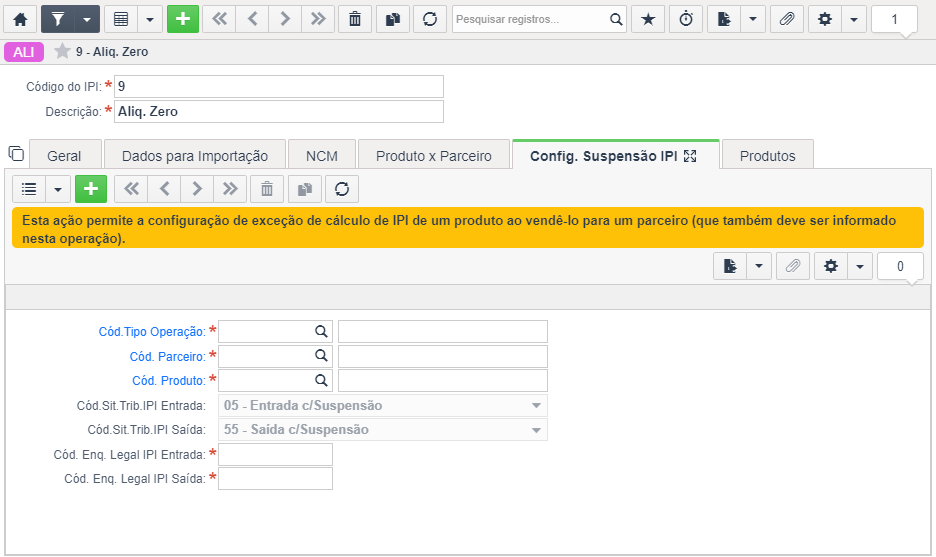Refresh the record with top reload icon
936x557 pixels.
[x=430, y=19]
